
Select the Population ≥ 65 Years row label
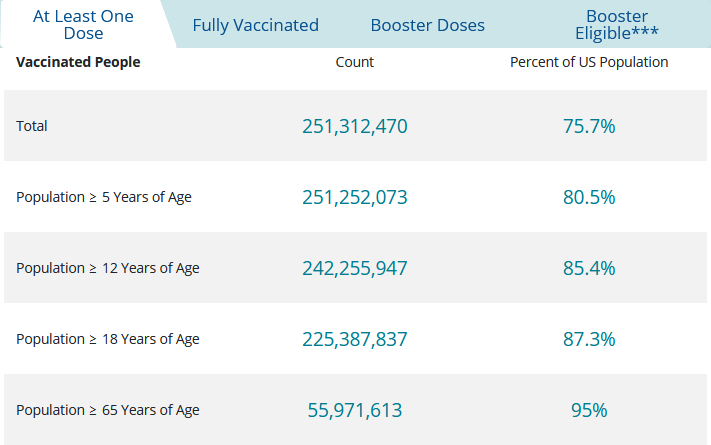pos(108,410)
